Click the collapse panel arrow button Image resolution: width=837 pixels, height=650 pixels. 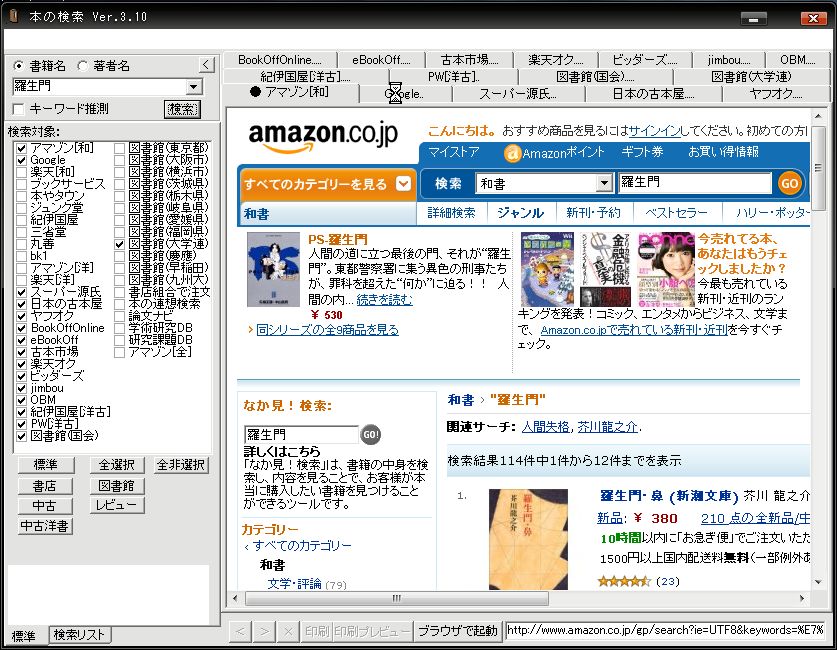click(x=207, y=65)
